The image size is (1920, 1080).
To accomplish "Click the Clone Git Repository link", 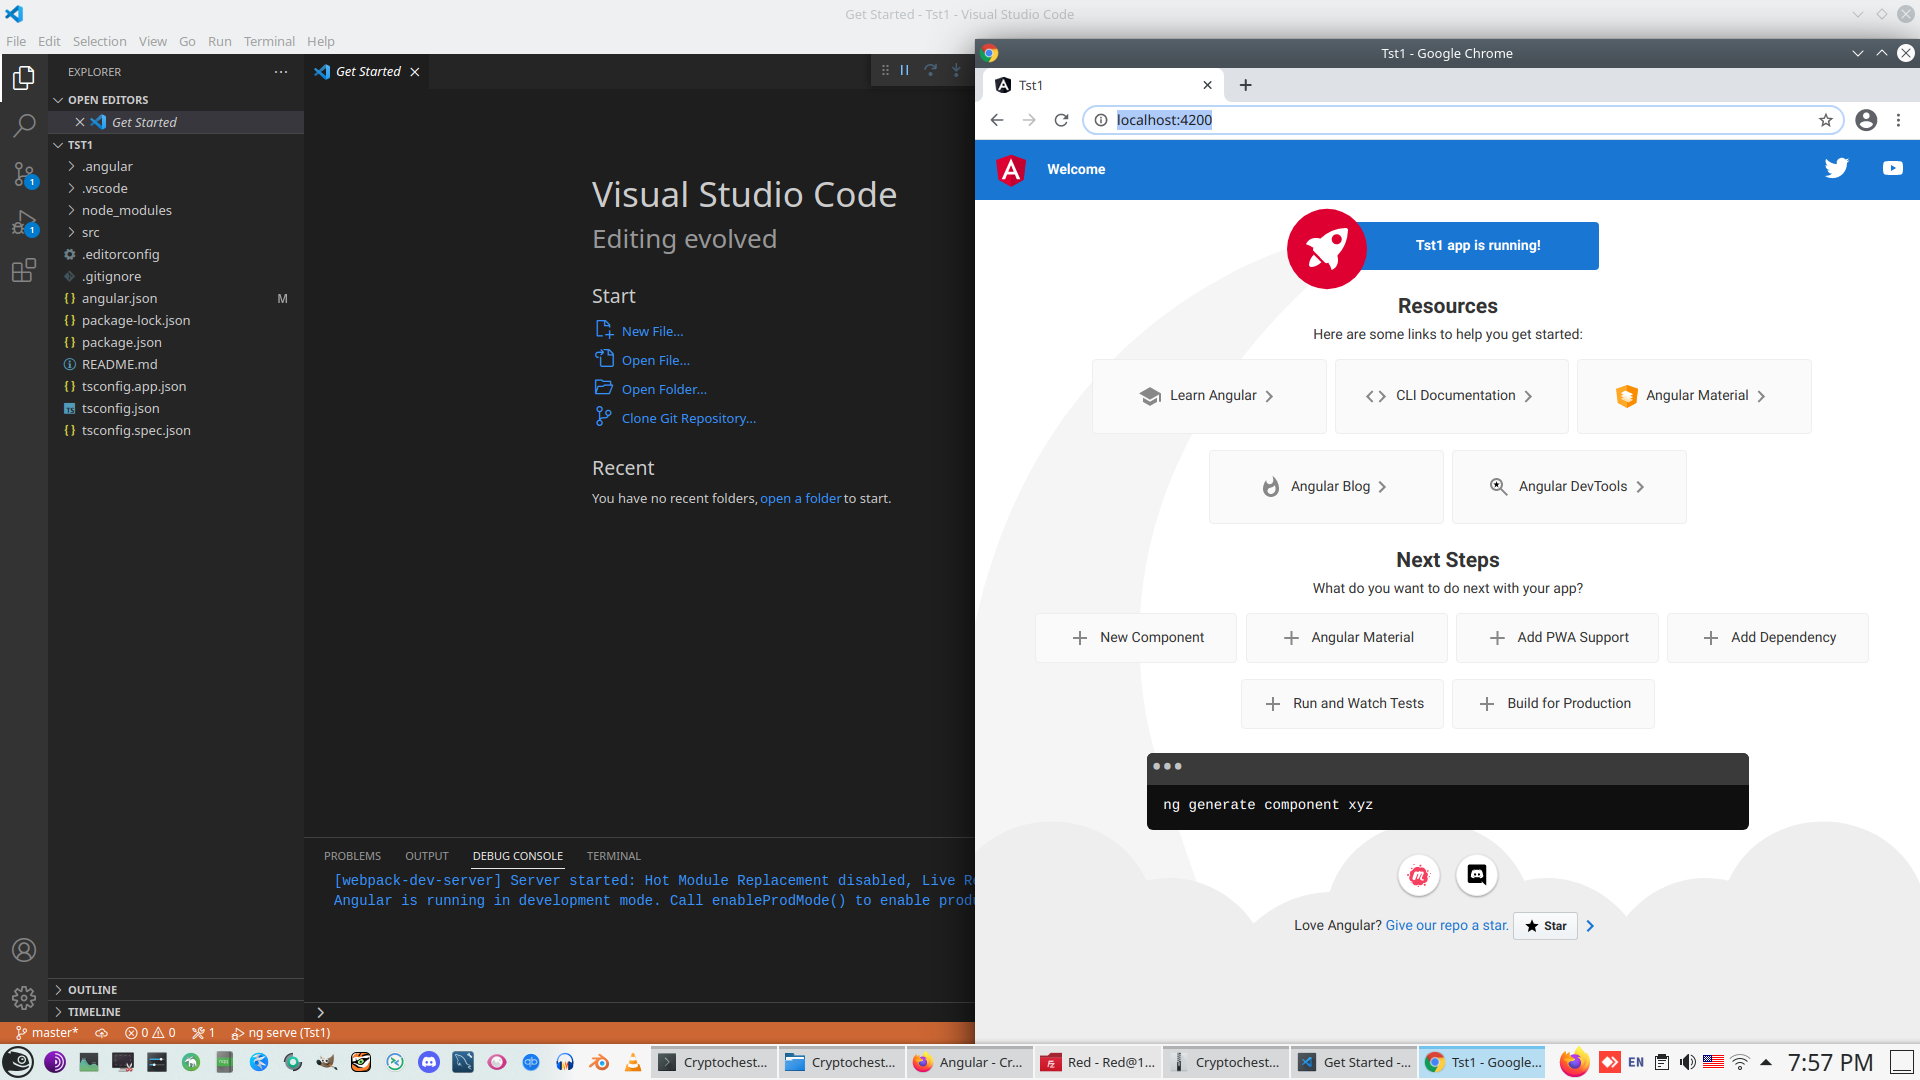I will coord(688,418).
